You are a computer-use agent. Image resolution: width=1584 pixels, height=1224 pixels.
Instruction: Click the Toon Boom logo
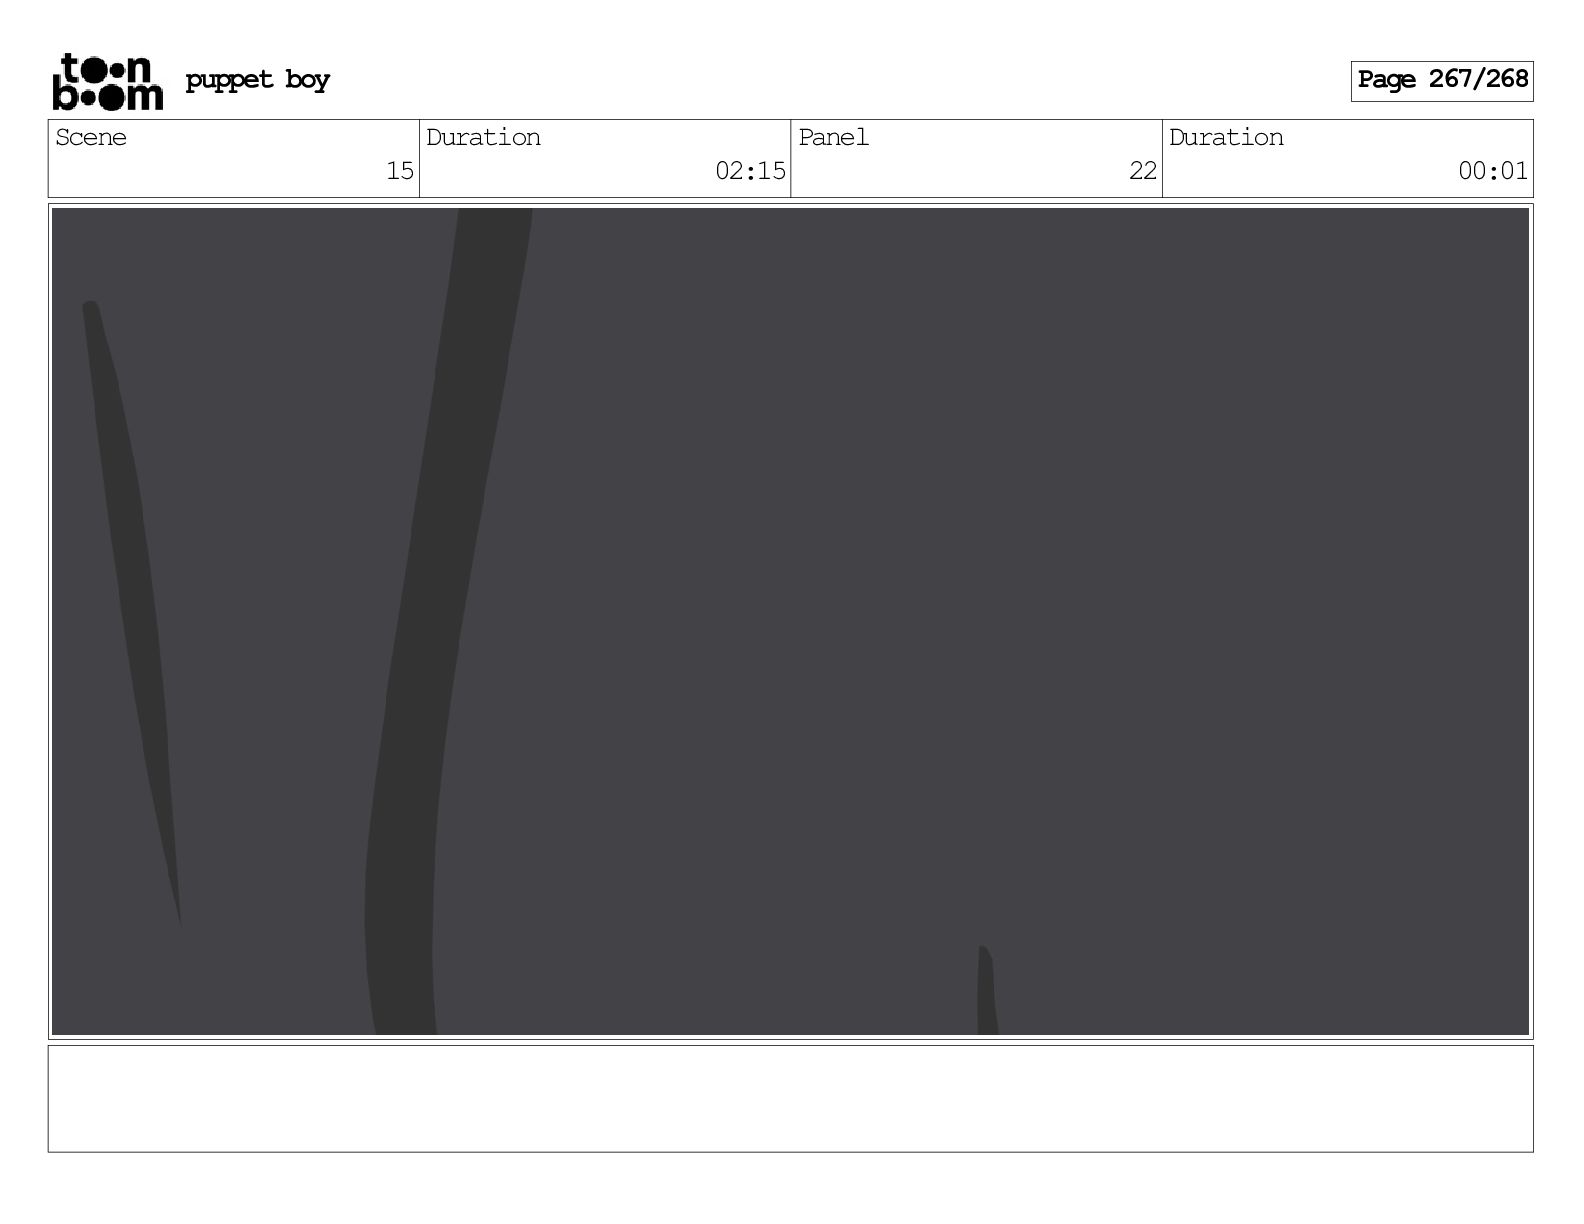click(107, 81)
